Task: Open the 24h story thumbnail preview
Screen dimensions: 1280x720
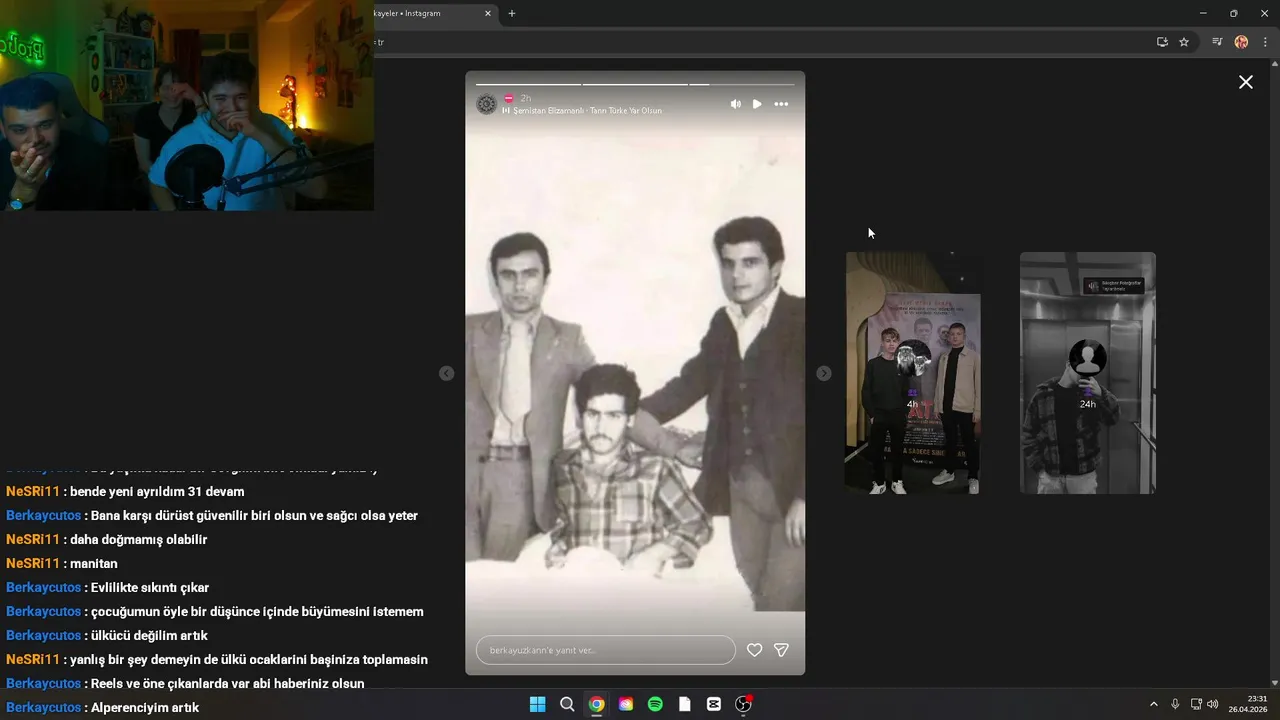Action: coord(1088,373)
